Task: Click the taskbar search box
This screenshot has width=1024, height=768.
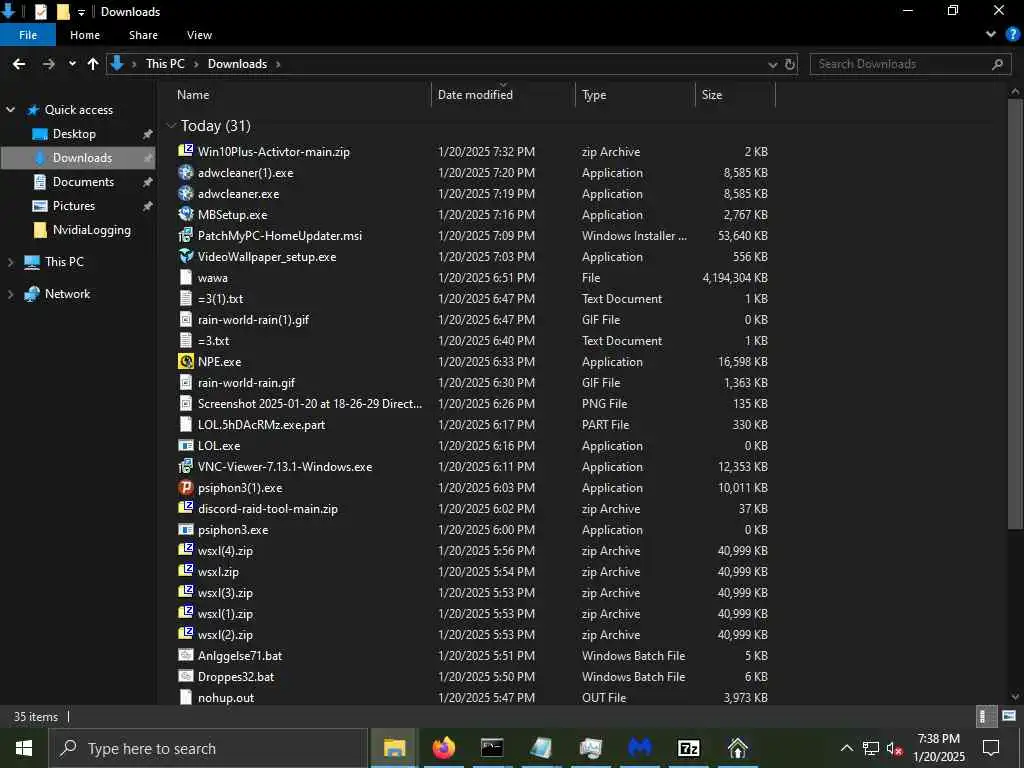Action: pos(208,748)
